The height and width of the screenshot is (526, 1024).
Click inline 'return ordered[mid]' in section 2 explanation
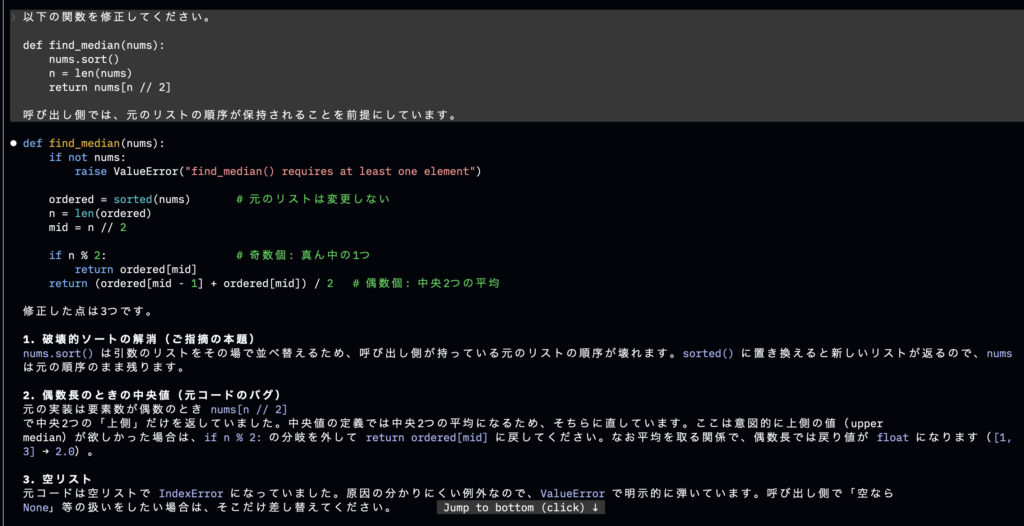point(426,437)
